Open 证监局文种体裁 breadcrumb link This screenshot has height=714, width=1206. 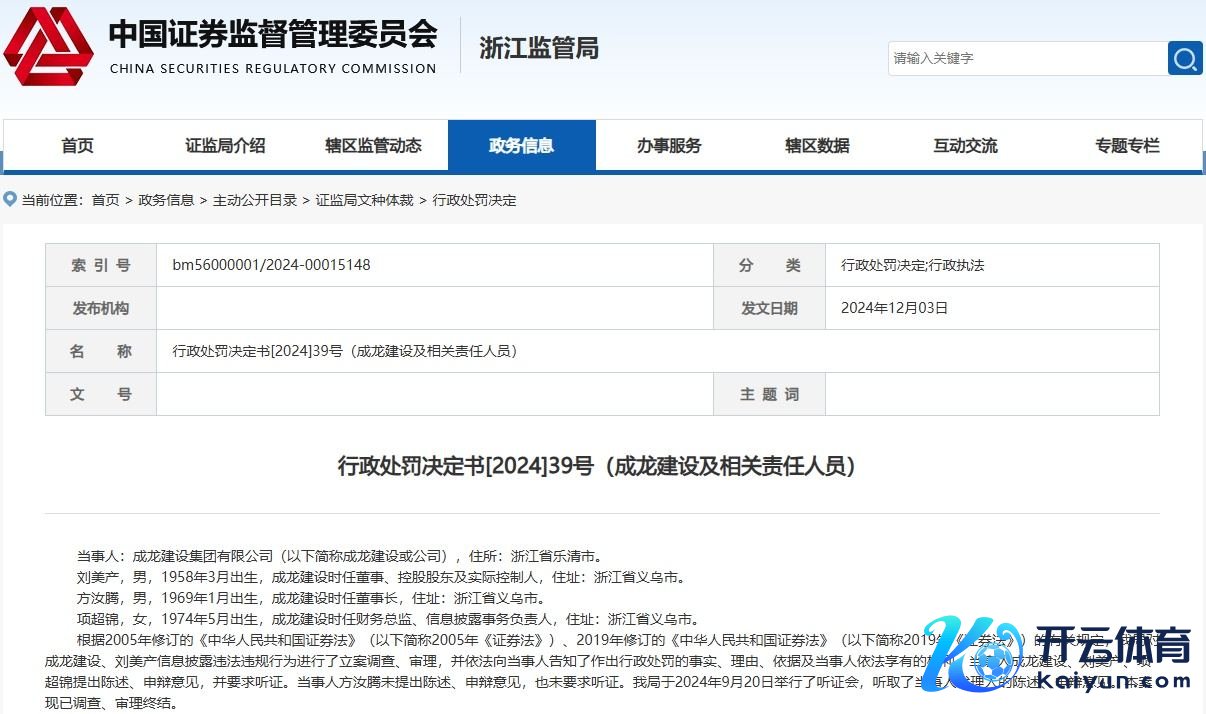(x=364, y=200)
